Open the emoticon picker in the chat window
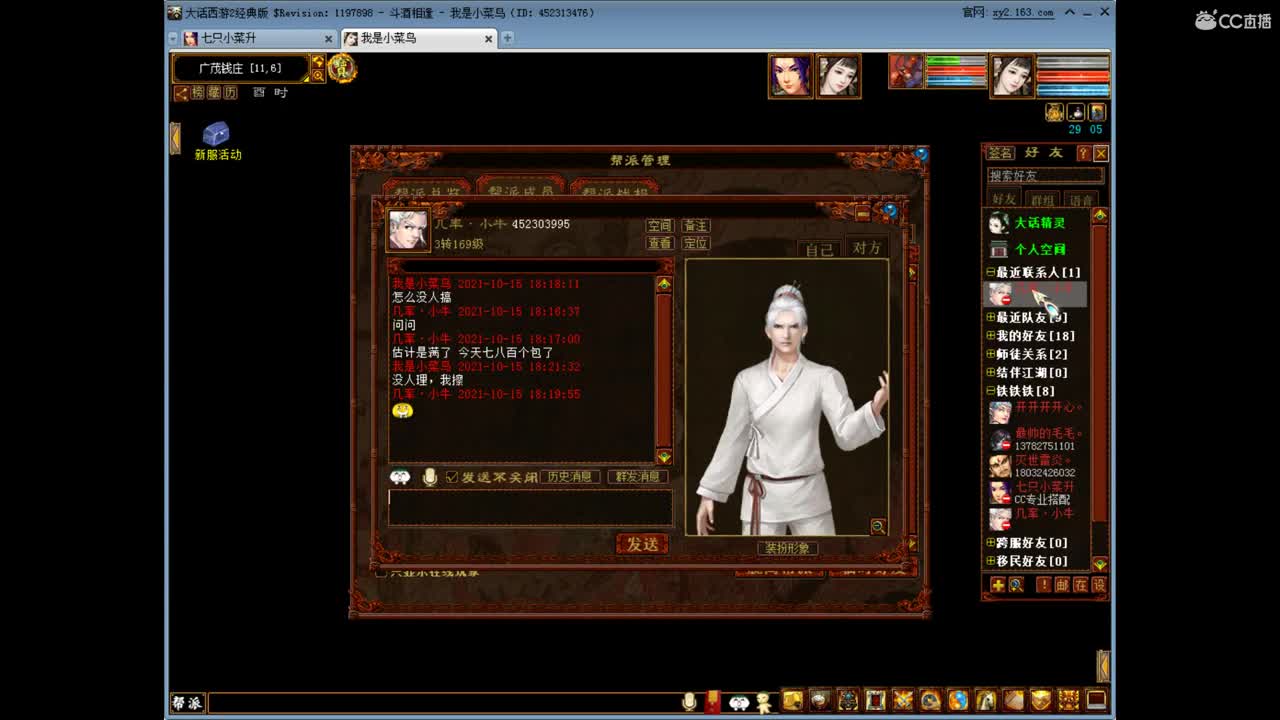The image size is (1280, 720). [x=400, y=477]
